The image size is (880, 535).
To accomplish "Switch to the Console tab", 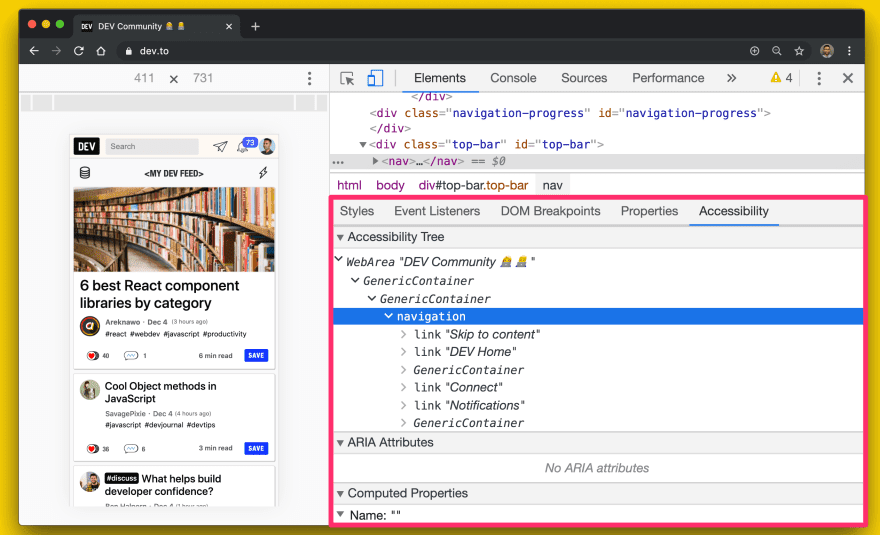I will [513, 78].
